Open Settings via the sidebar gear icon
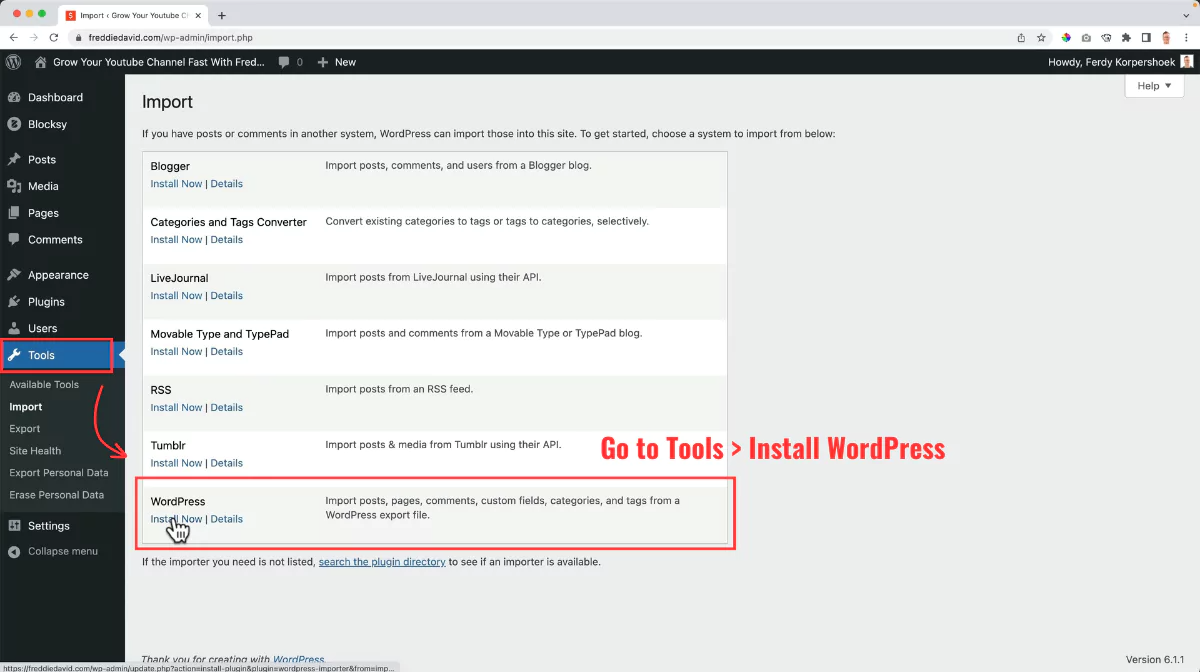This screenshot has height=672, width=1200. (17, 525)
